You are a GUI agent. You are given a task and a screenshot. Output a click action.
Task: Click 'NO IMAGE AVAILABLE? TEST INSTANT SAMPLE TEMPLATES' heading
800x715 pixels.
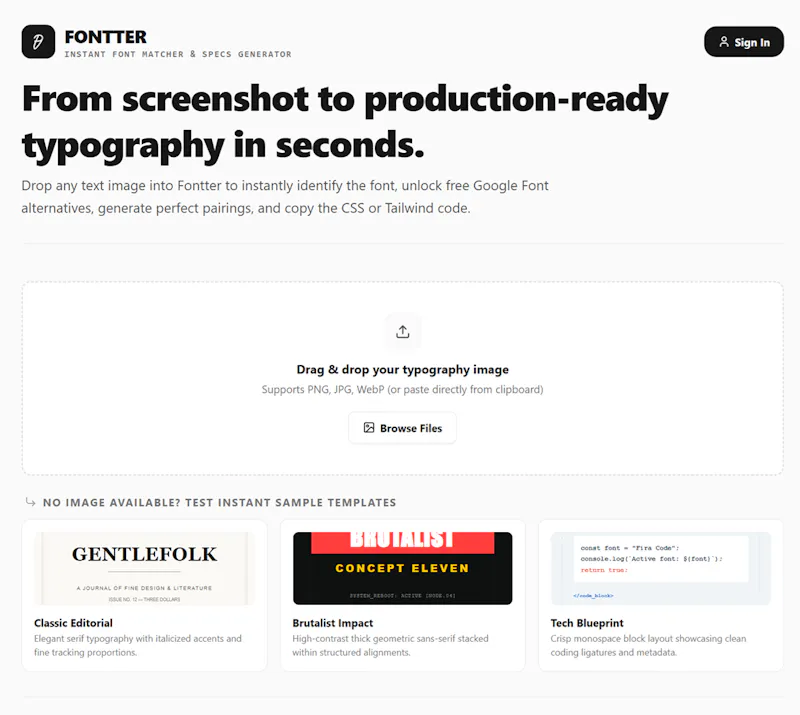tap(219, 502)
